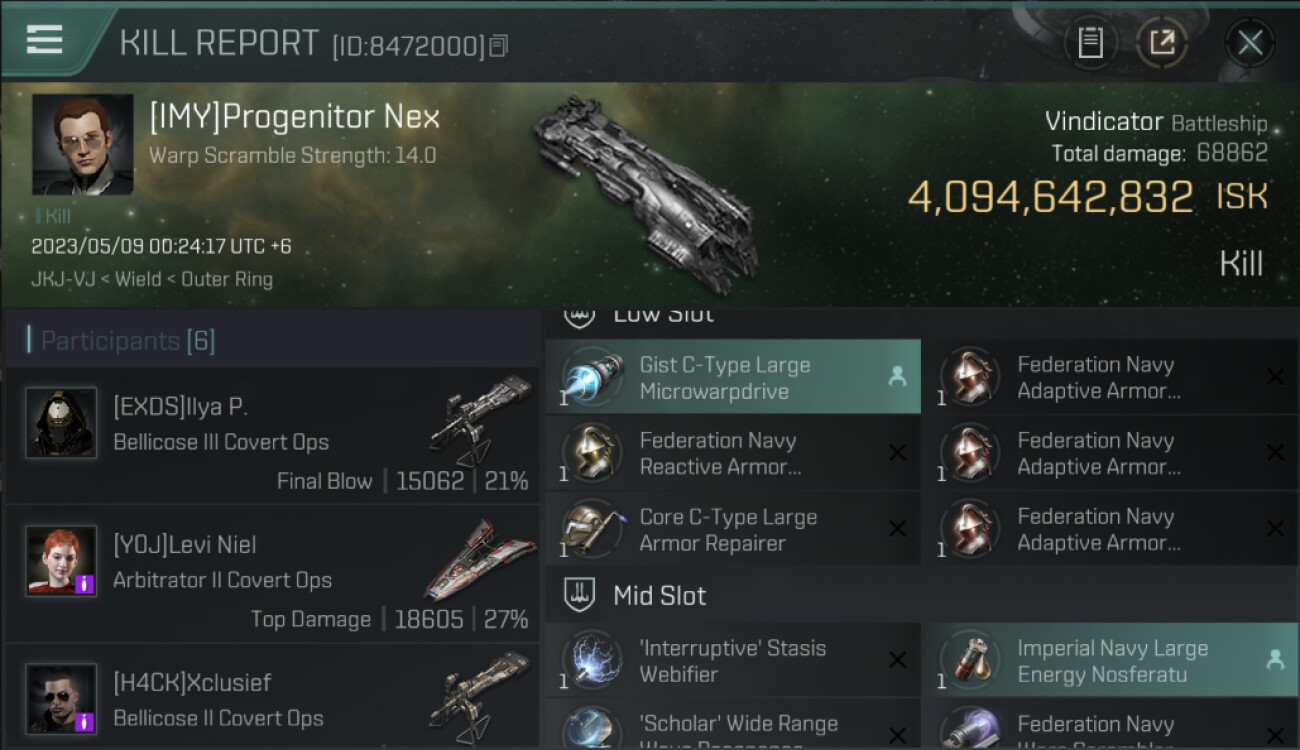
Task: Click the Vindicator Battleship name
Action: [1155, 122]
